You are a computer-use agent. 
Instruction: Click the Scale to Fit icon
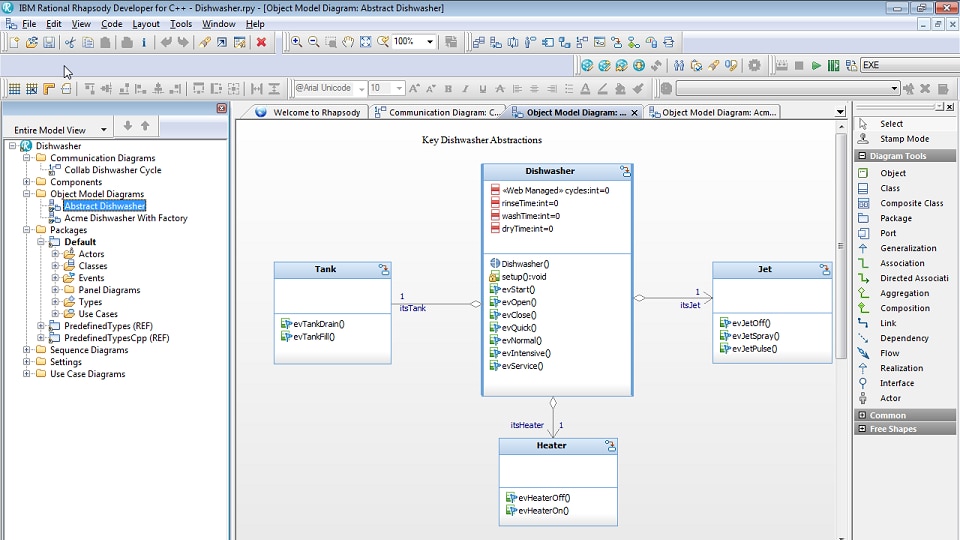pyautogui.click(x=366, y=42)
